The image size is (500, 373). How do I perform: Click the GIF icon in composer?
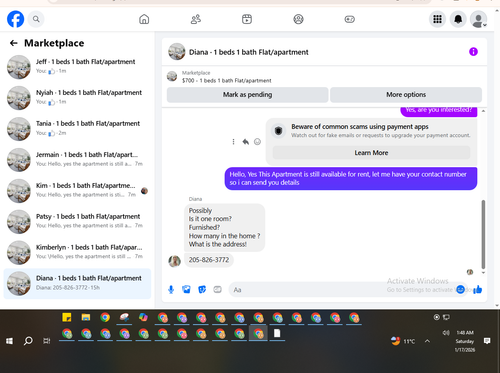pos(217,289)
